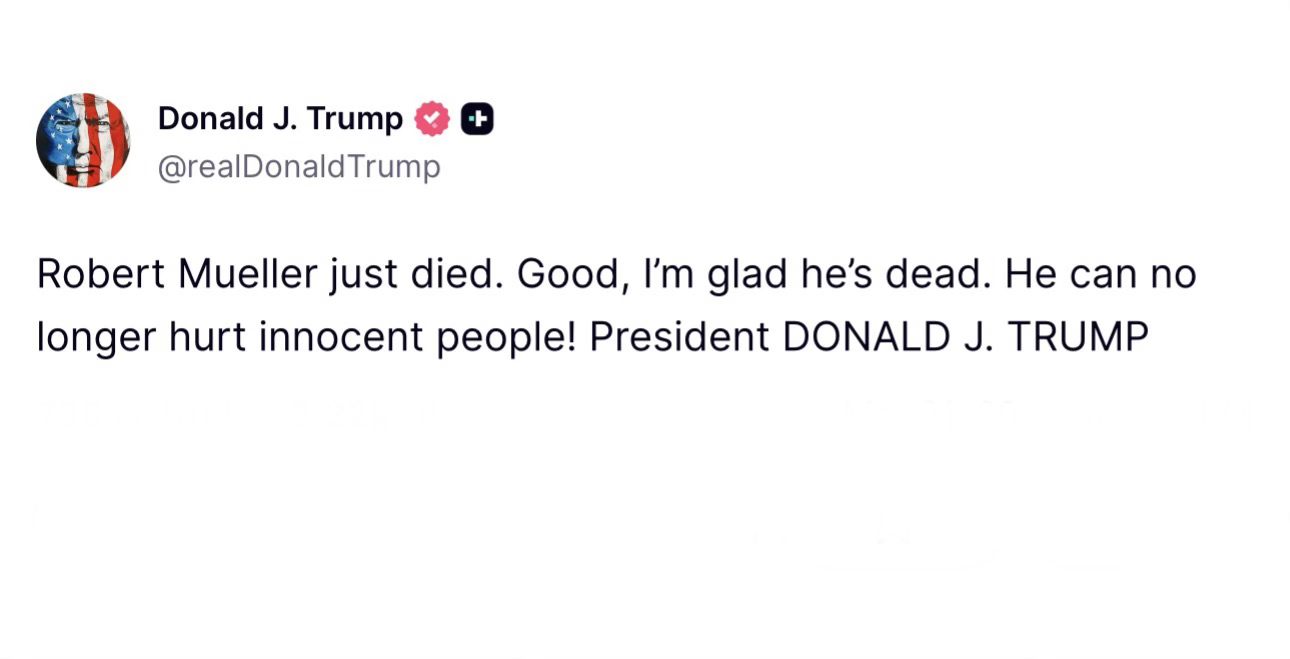Click the black plus badge icon

[x=477, y=119]
